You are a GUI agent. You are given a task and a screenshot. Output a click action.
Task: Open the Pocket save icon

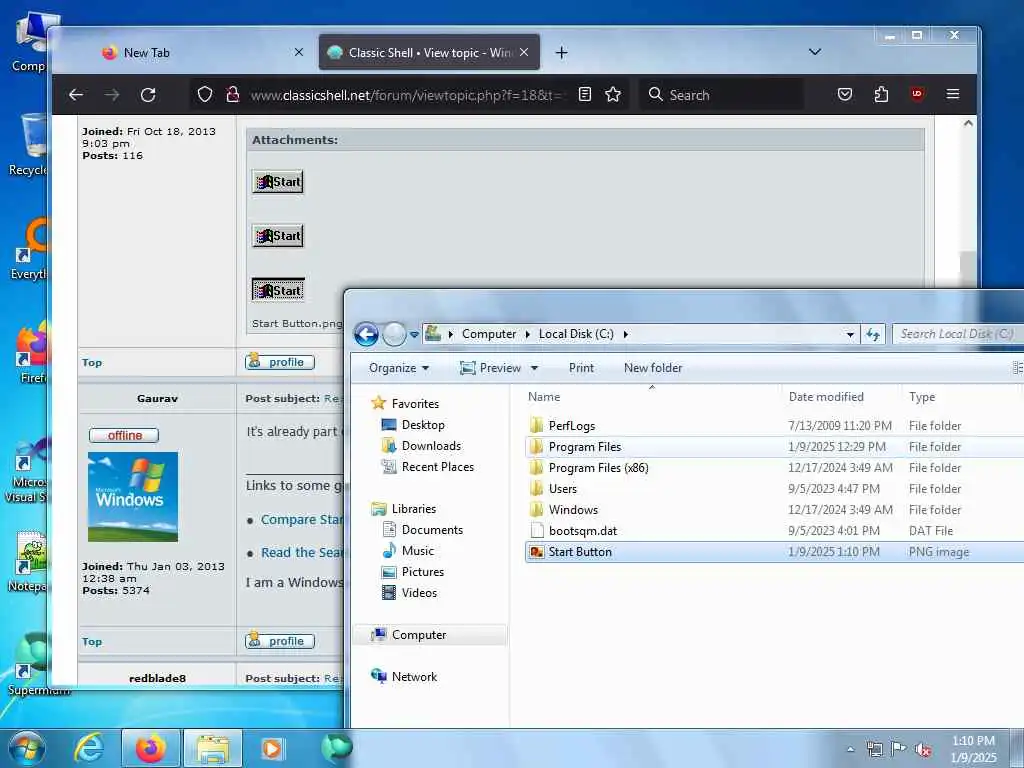coord(844,95)
